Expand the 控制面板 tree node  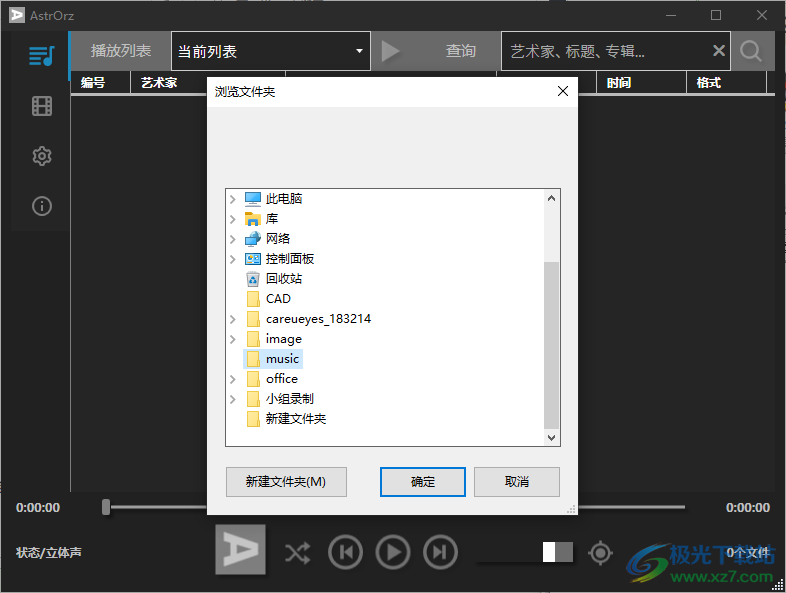point(233,259)
